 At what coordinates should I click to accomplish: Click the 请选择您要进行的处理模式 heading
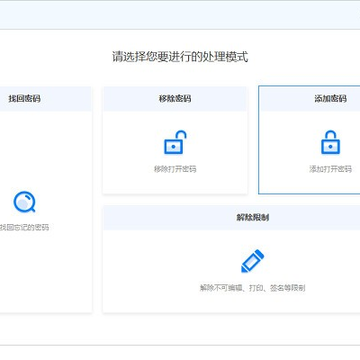coord(180,57)
